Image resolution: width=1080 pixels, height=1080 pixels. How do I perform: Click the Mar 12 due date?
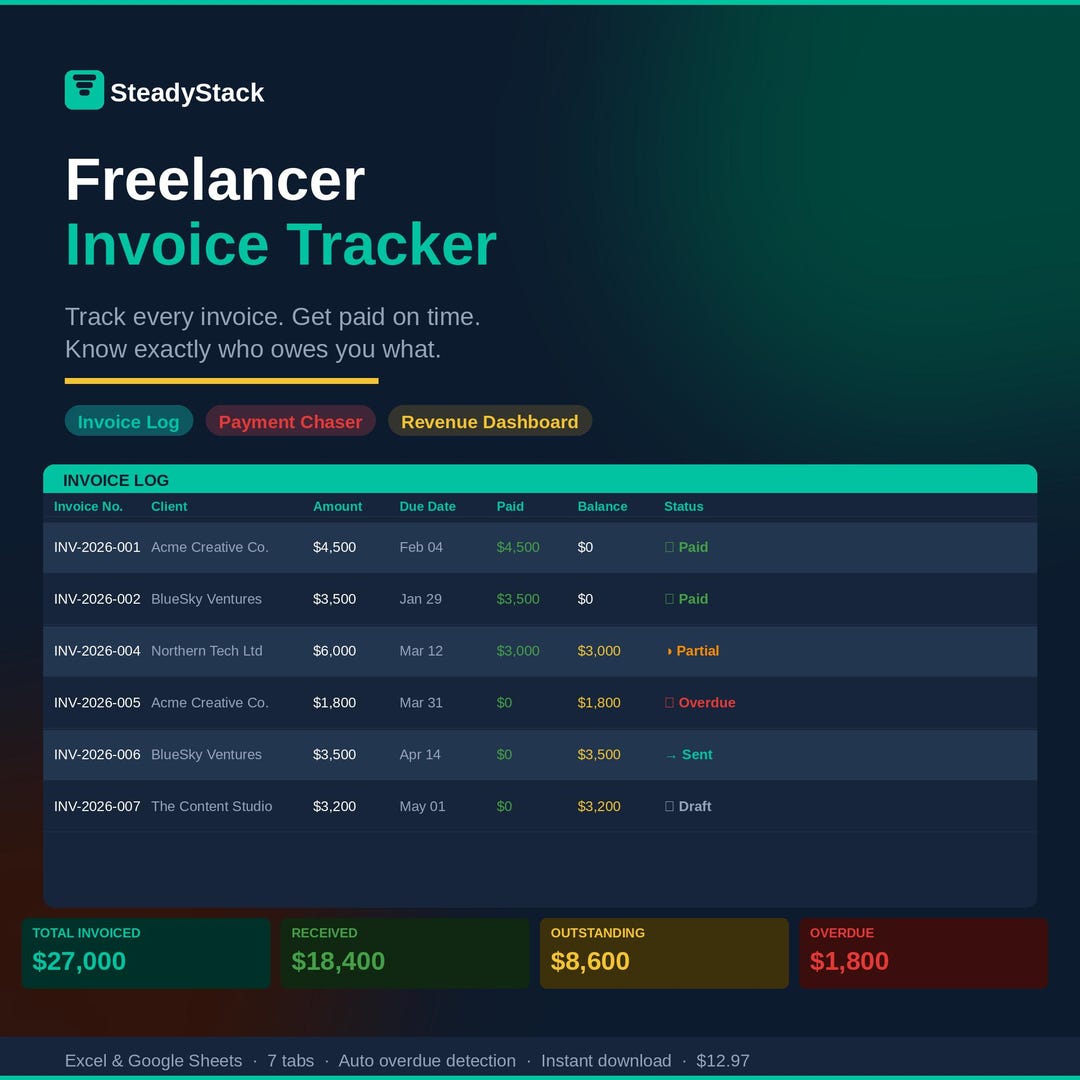pyautogui.click(x=421, y=650)
